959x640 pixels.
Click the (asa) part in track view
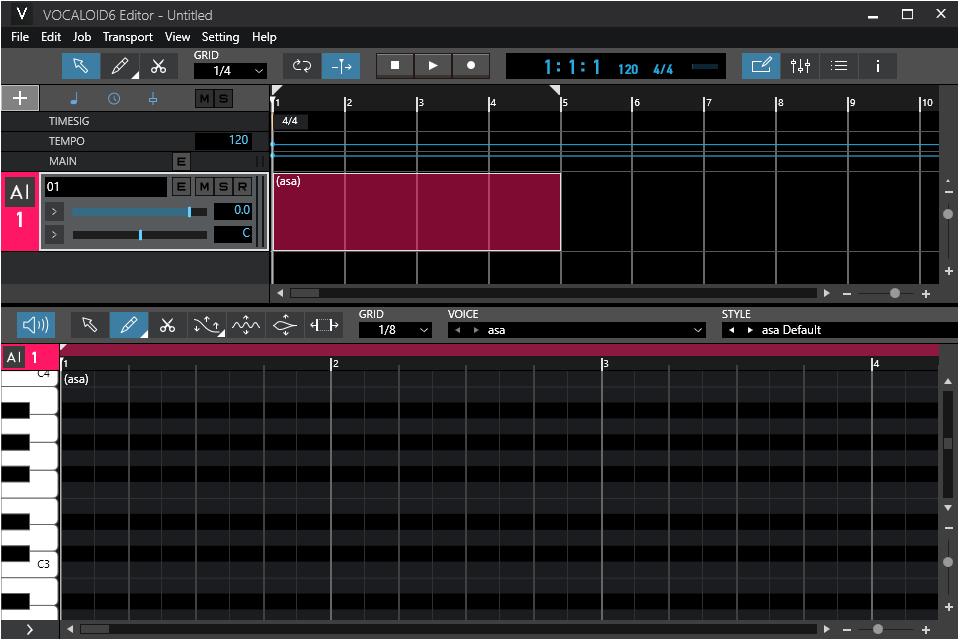pyautogui.click(x=417, y=212)
